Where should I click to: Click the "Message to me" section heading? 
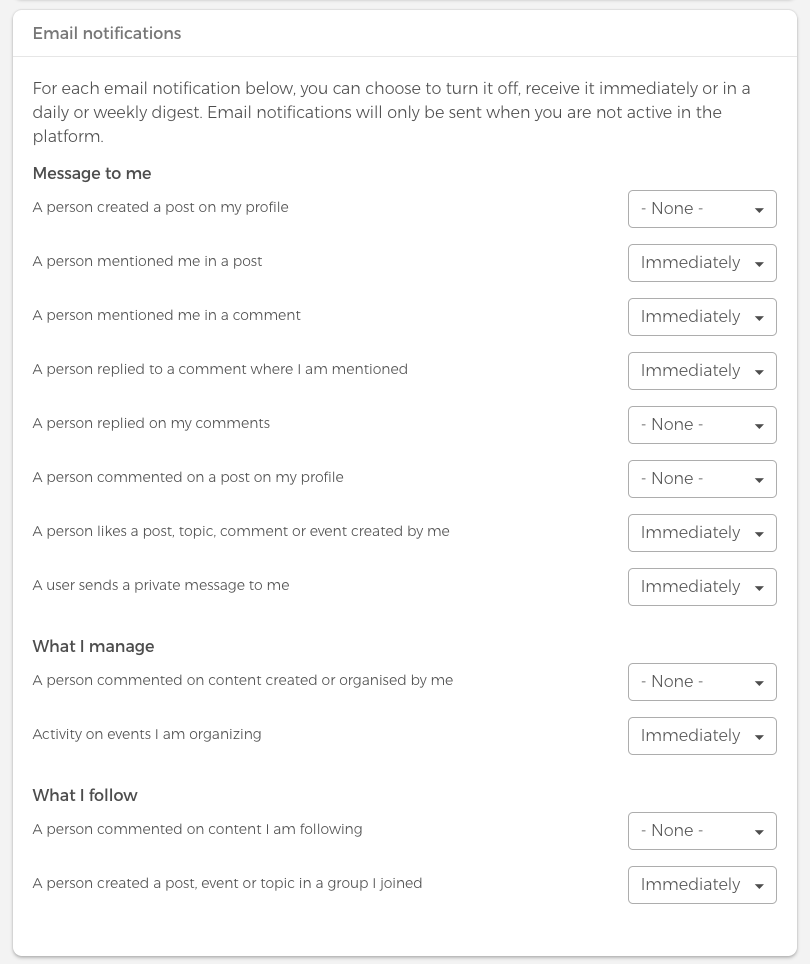(92, 173)
